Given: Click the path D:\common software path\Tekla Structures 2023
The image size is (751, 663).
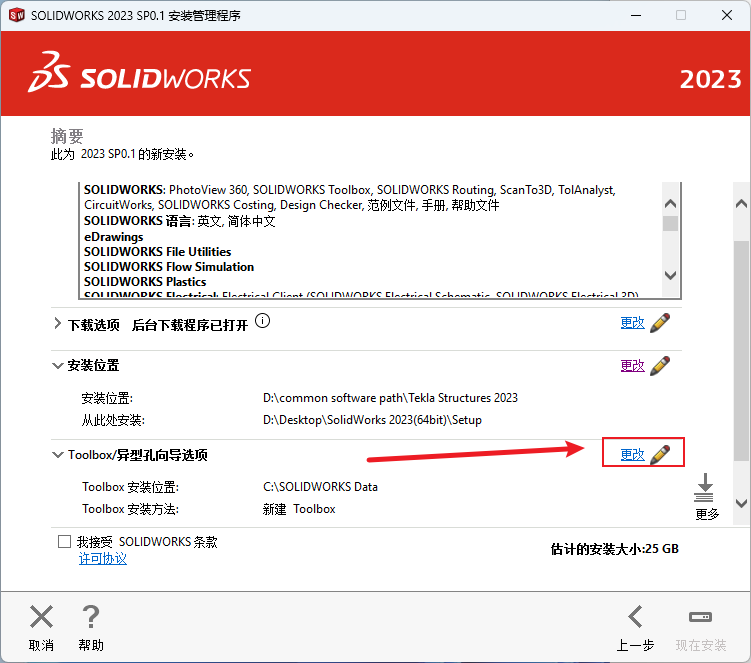Looking at the screenshot, I should (x=390, y=398).
